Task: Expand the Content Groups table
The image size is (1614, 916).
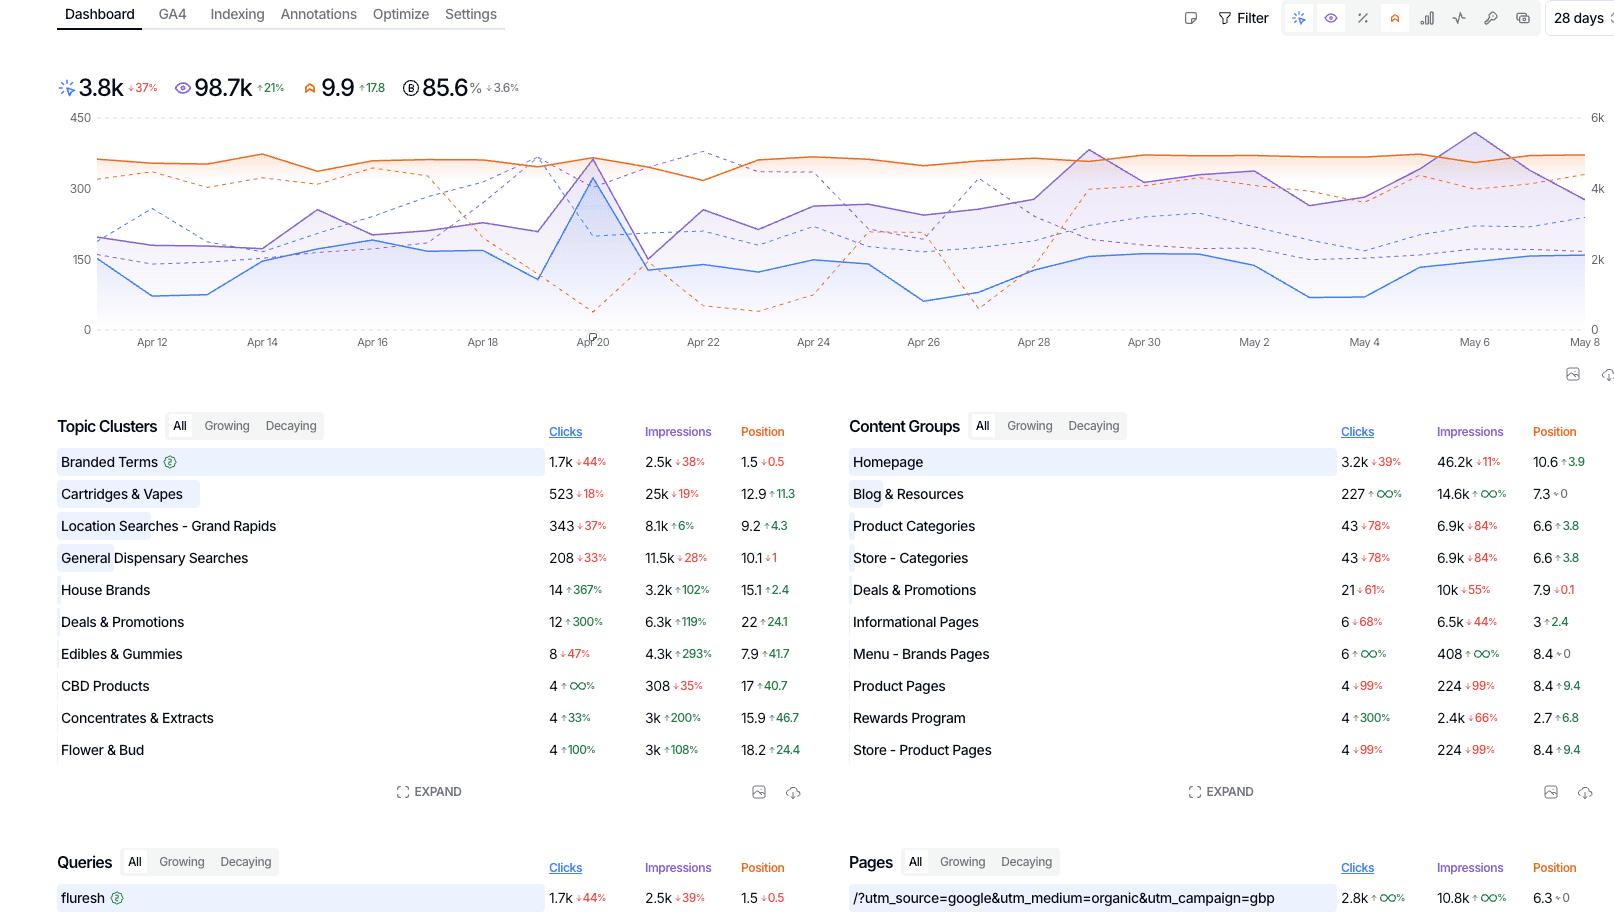Action: [1221, 792]
